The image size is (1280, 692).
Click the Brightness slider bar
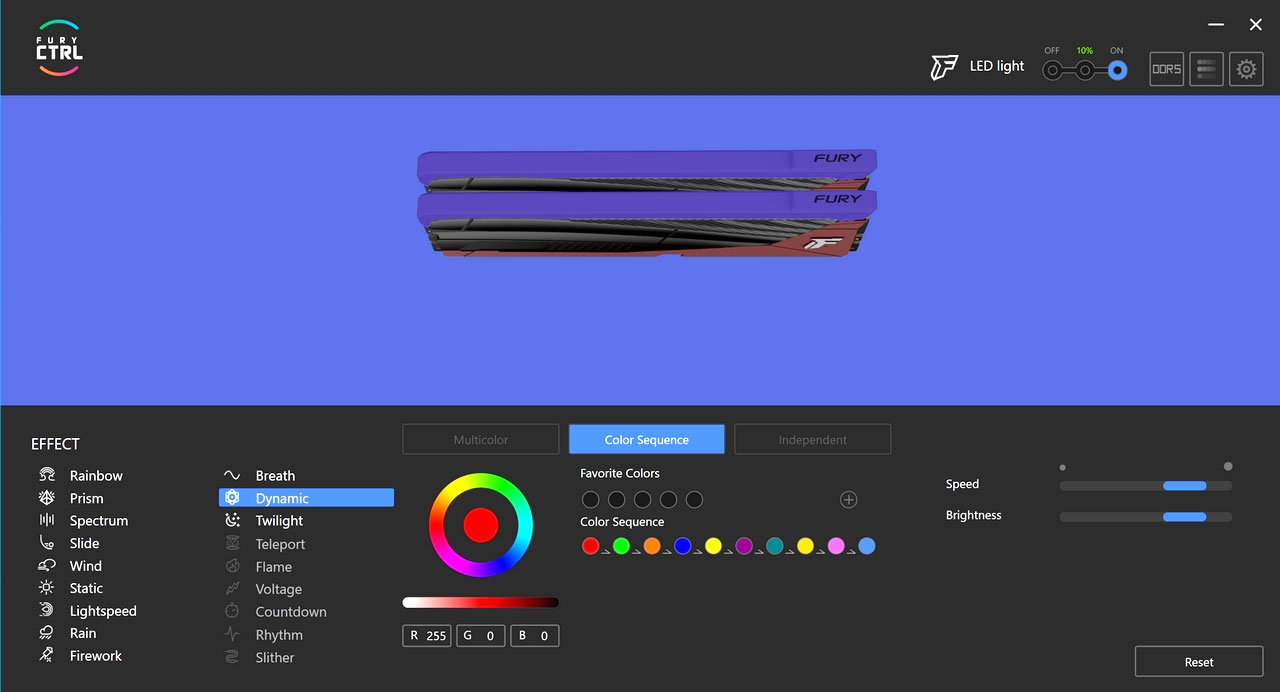click(1146, 517)
